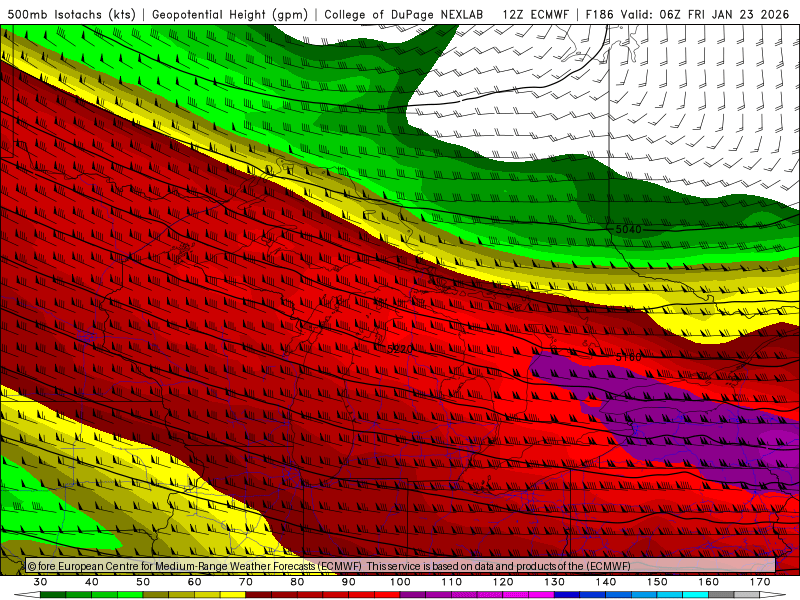Click the 170 kt colorbar label
Viewport: 800px width, 600px height.
760,582
